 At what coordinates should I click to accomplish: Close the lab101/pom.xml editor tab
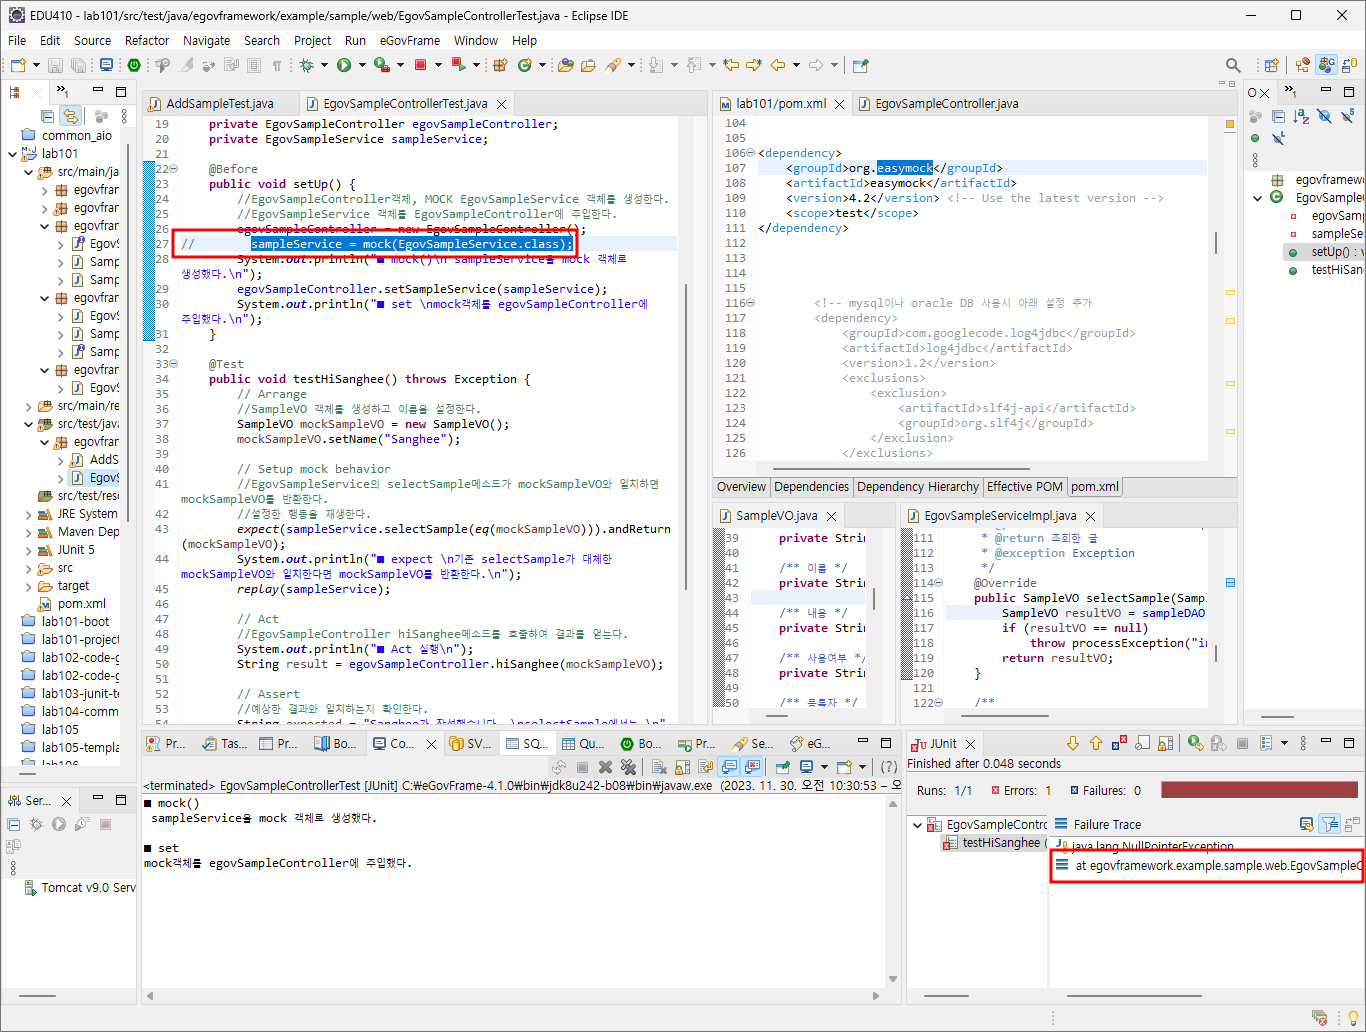(x=839, y=104)
